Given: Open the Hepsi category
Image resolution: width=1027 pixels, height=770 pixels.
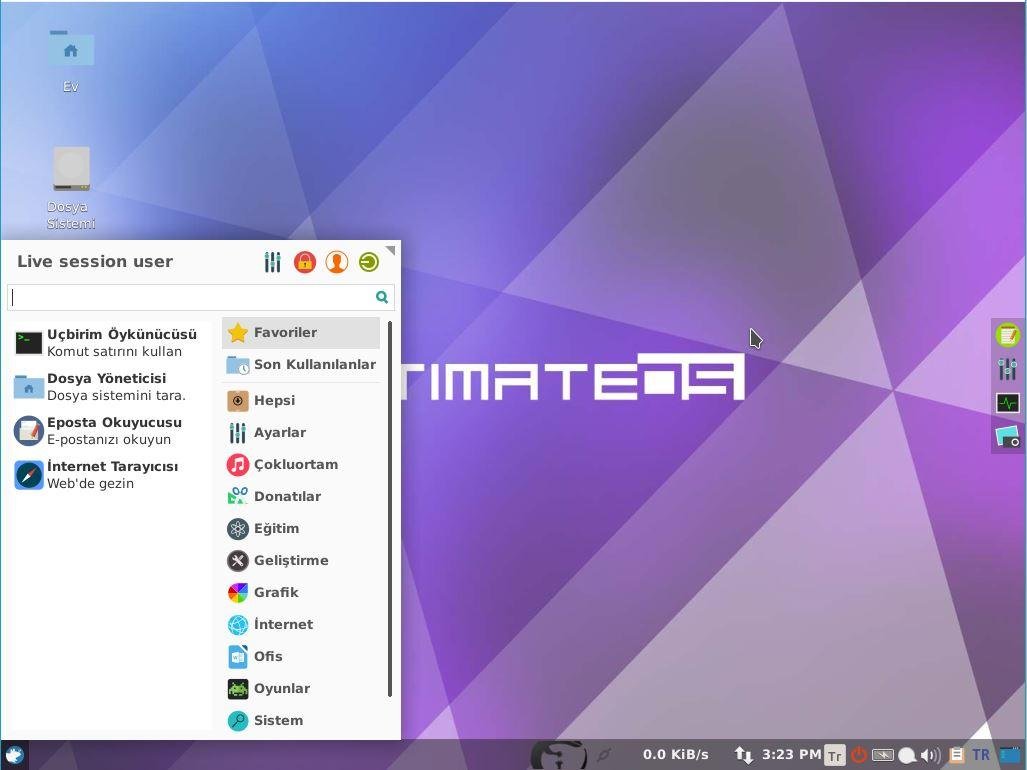Looking at the screenshot, I should point(301,400).
